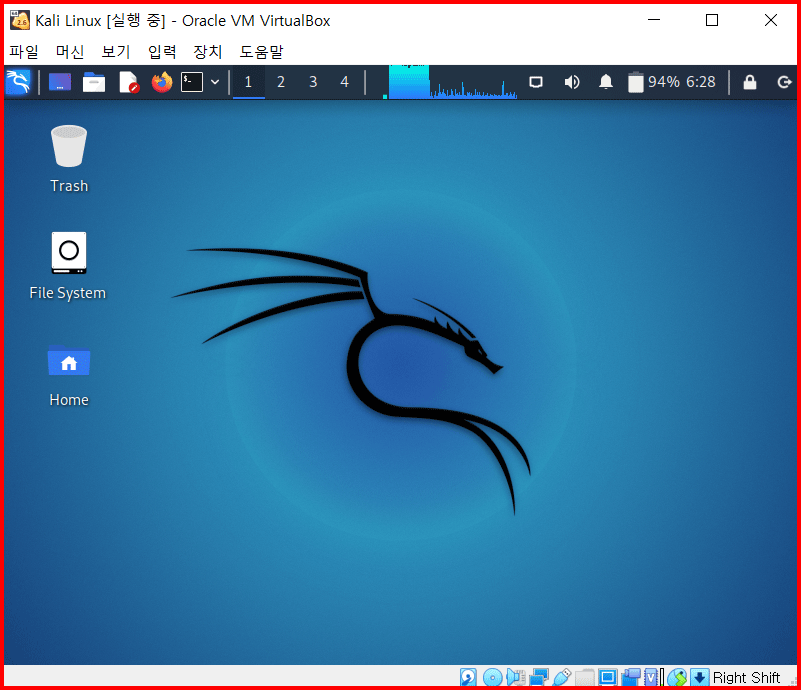Click the network adapter status icon
The image size is (801, 690).
pos(539,677)
